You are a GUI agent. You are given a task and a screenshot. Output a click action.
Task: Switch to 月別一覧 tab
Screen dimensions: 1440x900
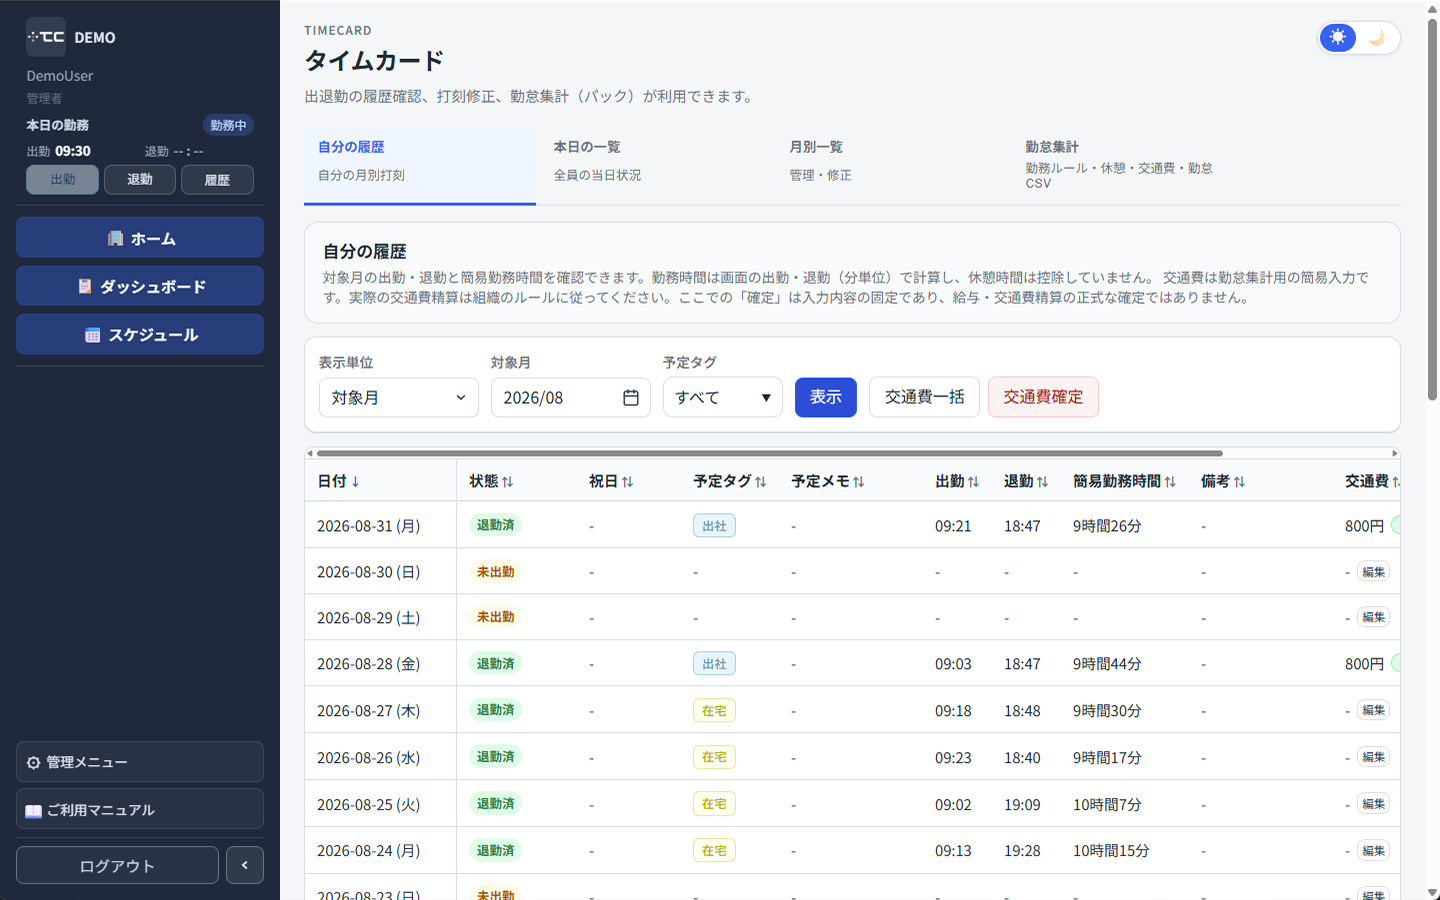point(890,165)
